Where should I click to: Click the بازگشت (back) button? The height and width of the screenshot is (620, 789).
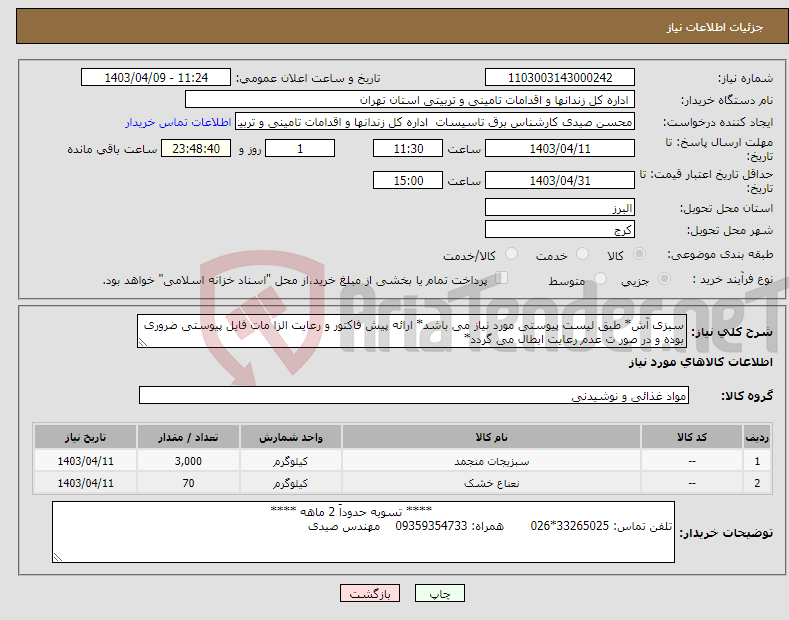pyautogui.click(x=370, y=593)
